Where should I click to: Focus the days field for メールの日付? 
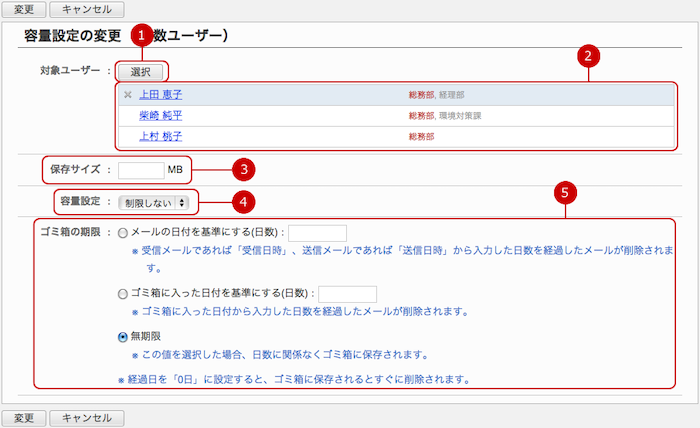(316, 233)
